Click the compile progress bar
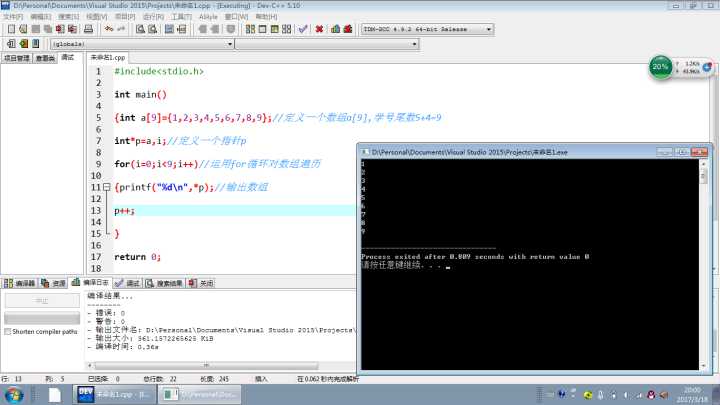Screen dimensions: 720x405 click(42, 318)
